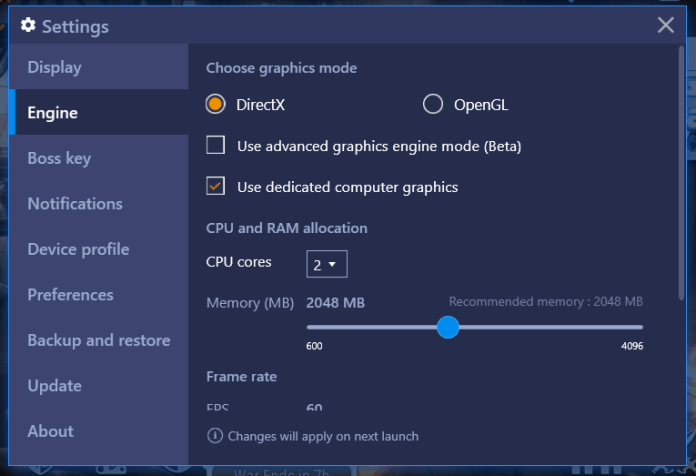
Task: Select OpenGL graphics mode
Action: point(433,104)
